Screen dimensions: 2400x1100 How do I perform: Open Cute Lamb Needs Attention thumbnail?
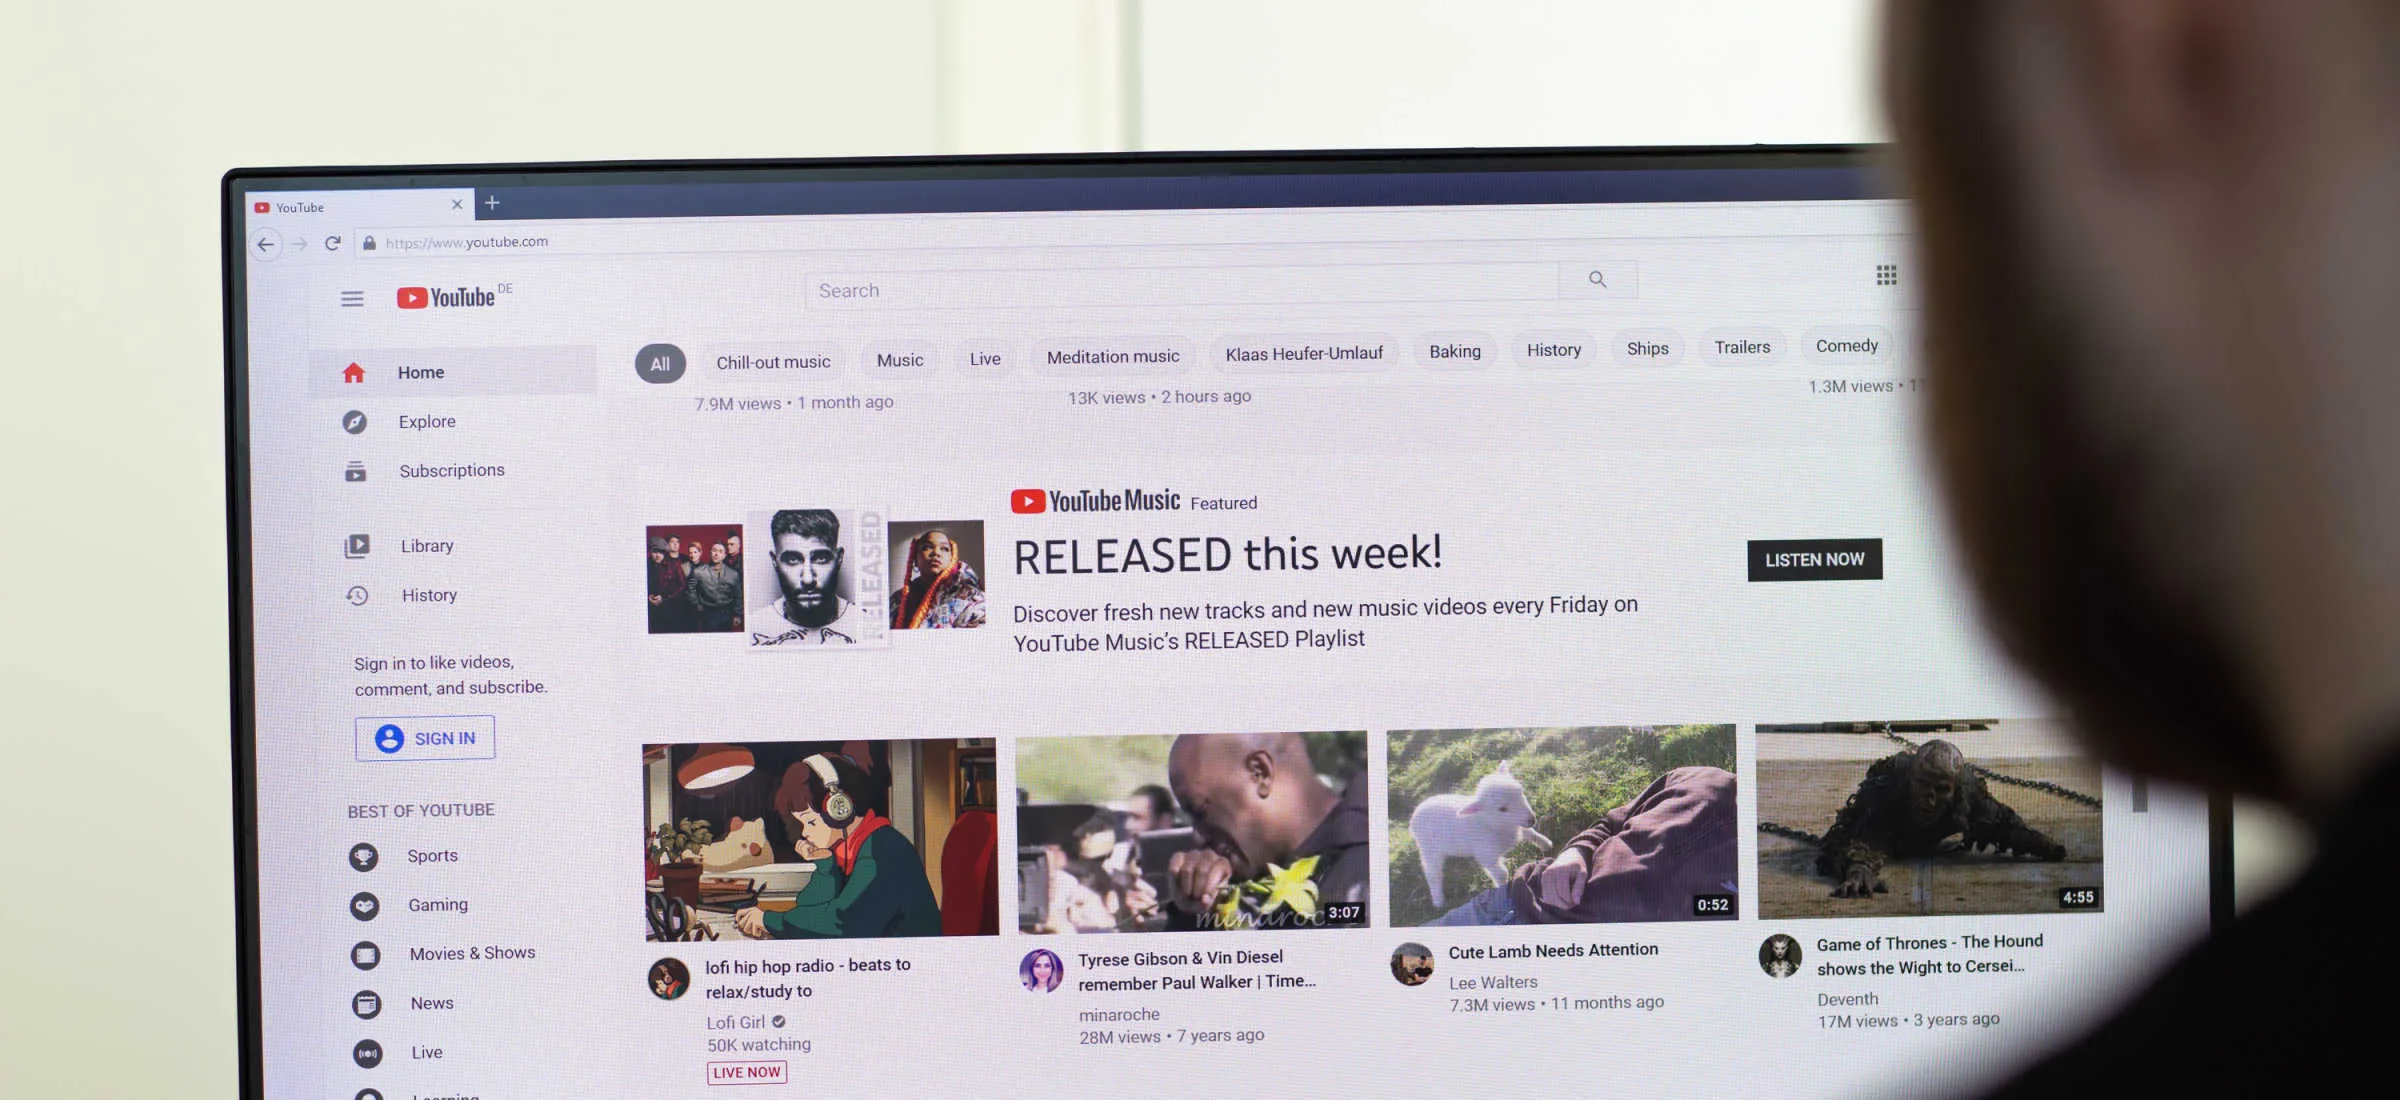click(1562, 825)
